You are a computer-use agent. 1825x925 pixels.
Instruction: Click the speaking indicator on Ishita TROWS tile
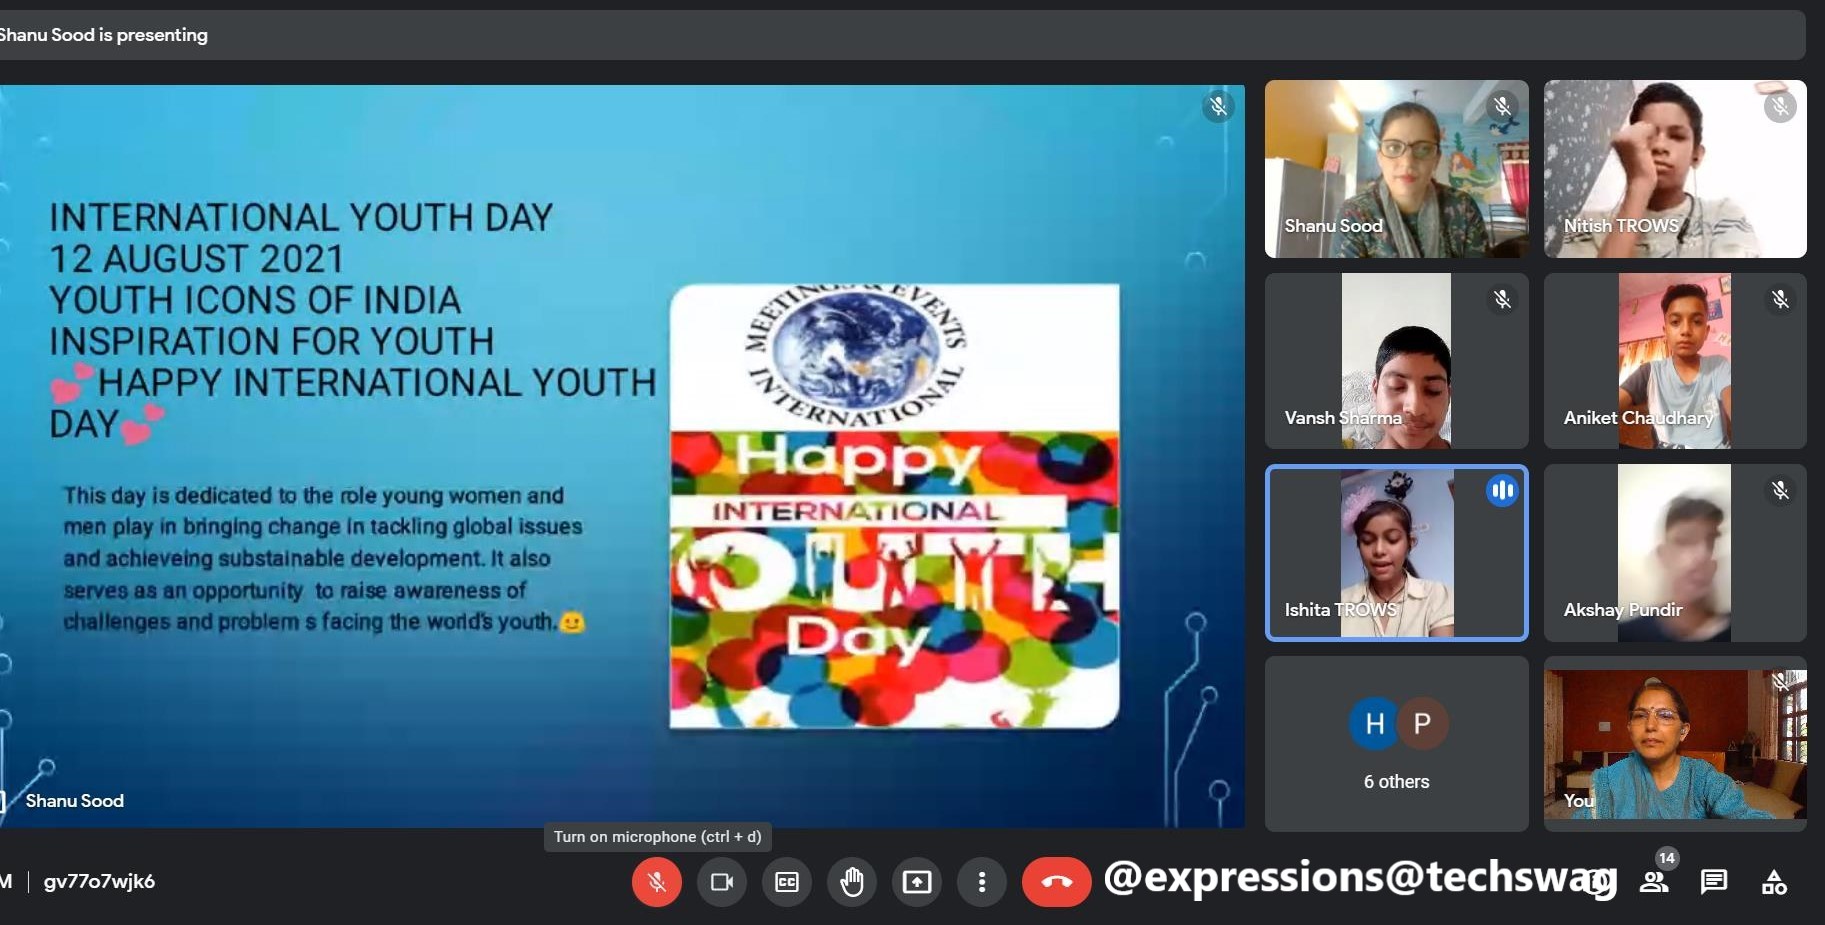pos(1502,490)
